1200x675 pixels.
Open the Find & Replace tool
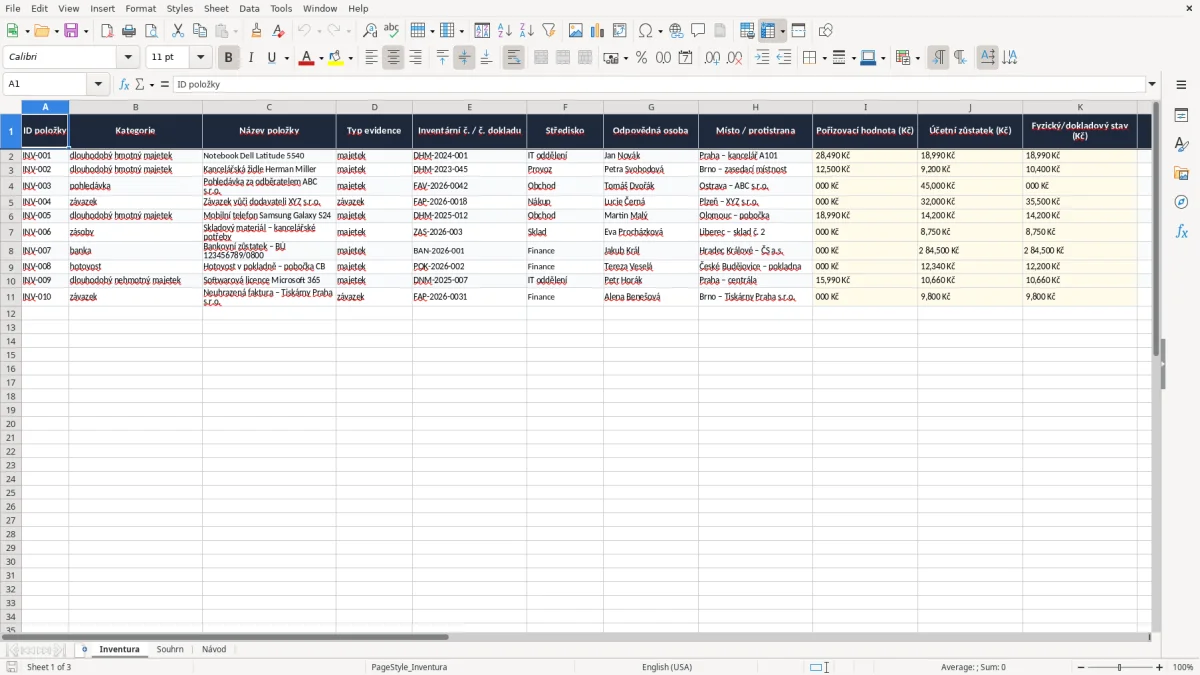[370, 31]
